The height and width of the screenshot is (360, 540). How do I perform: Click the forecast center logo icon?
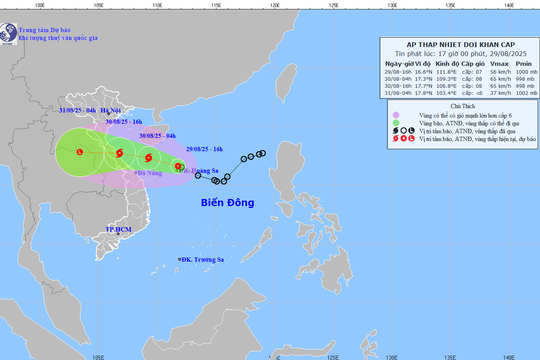click(8, 34)
